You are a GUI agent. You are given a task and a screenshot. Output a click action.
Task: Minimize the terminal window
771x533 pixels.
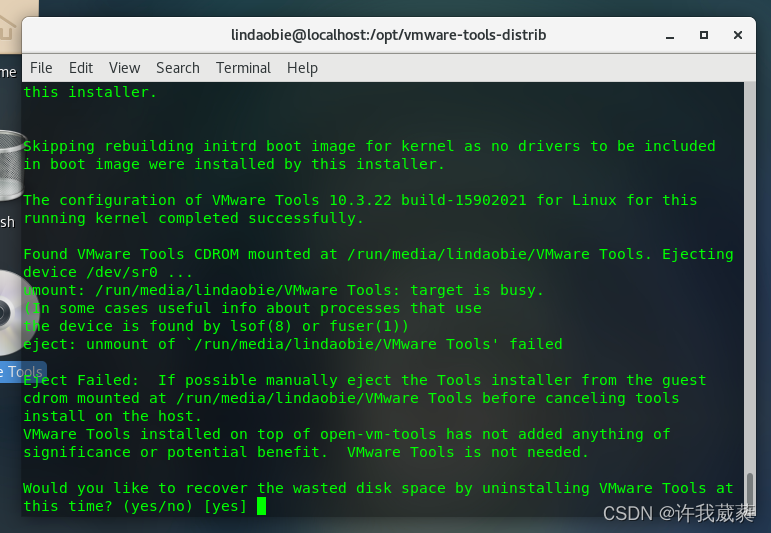pos(670,35)
